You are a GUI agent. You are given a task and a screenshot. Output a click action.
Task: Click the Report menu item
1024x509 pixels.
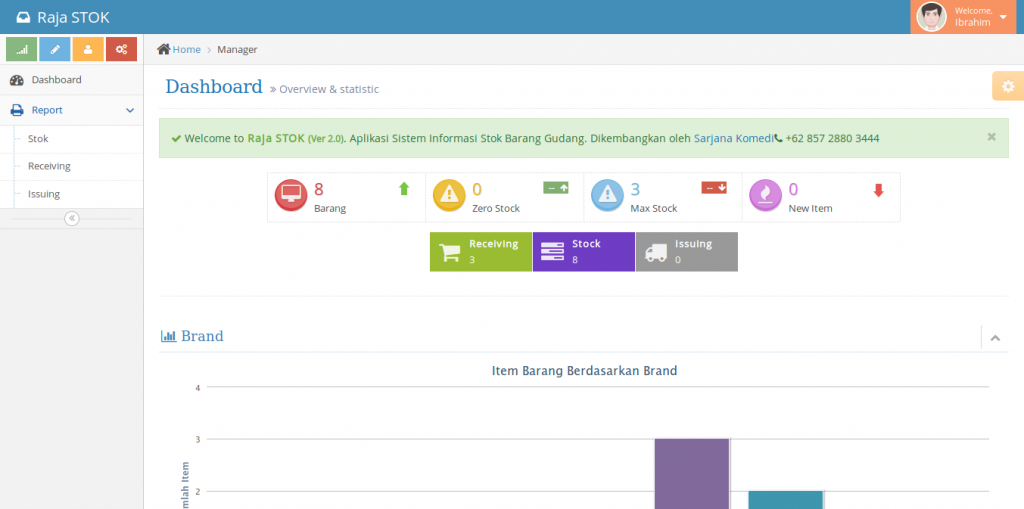click(72, 110)
